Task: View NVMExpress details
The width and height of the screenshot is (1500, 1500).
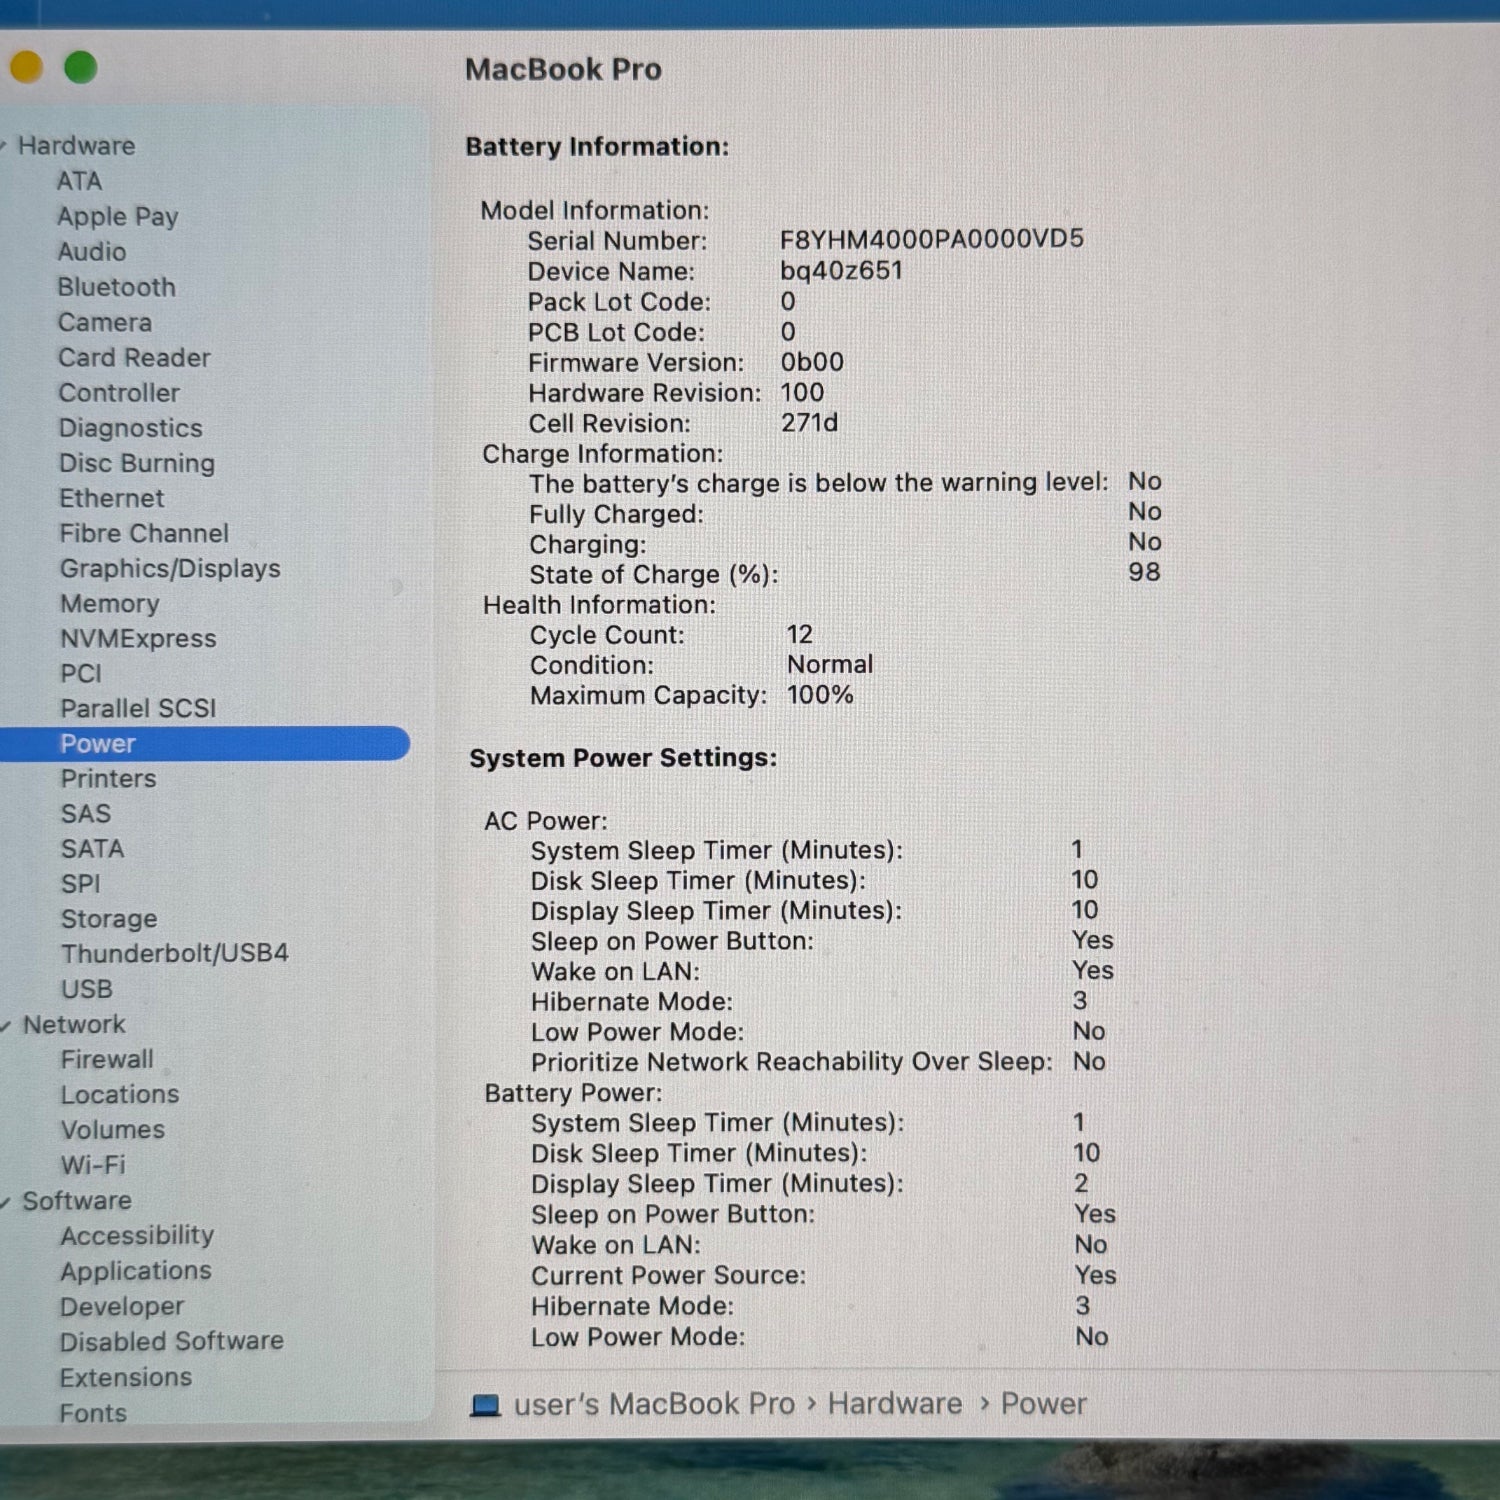Action: point(138,639)
